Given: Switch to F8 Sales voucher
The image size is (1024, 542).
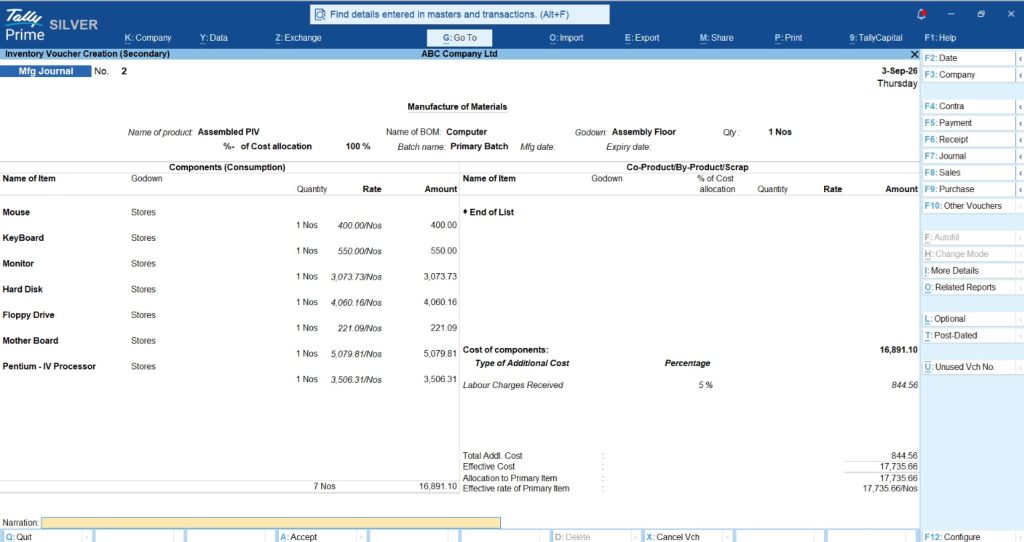Looking at the screenshot, I should click(968, 172).
